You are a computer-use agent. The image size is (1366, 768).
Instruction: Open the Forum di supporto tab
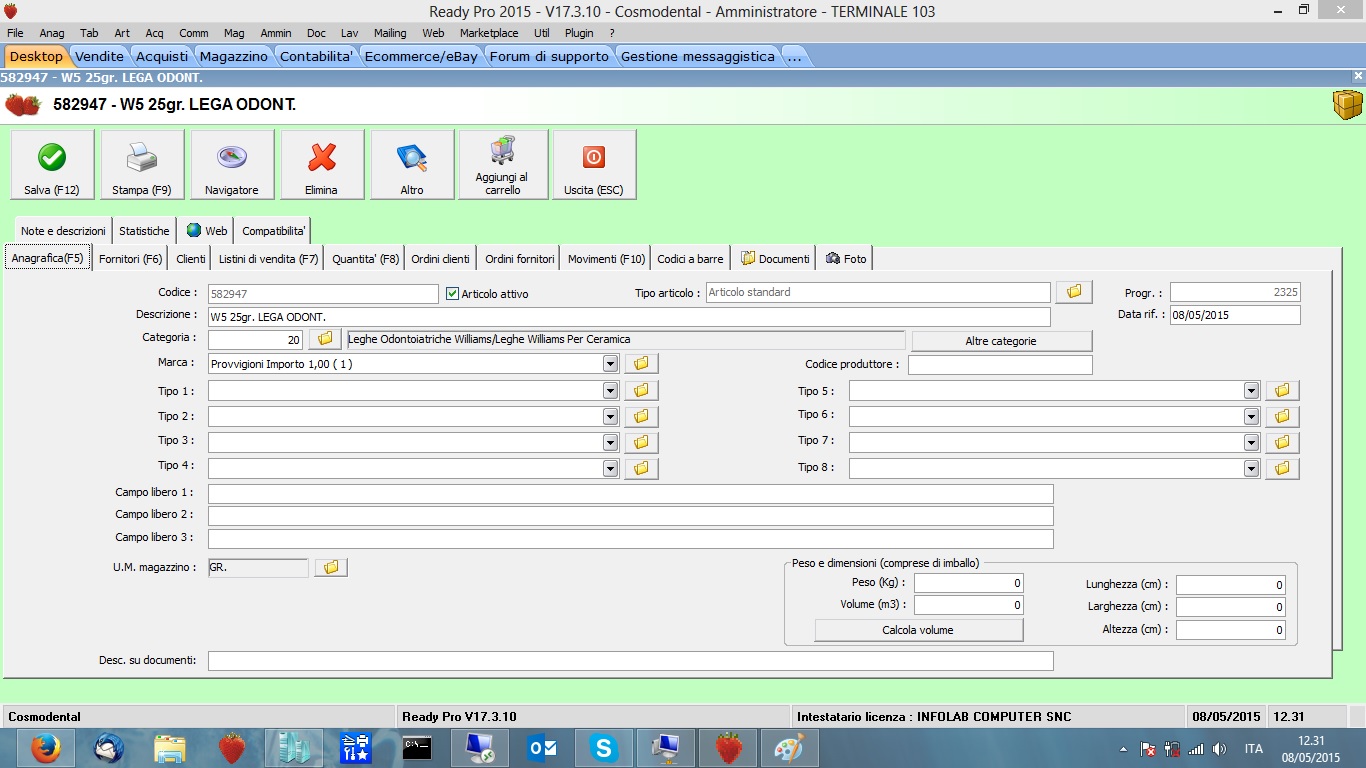click(549, 56)
